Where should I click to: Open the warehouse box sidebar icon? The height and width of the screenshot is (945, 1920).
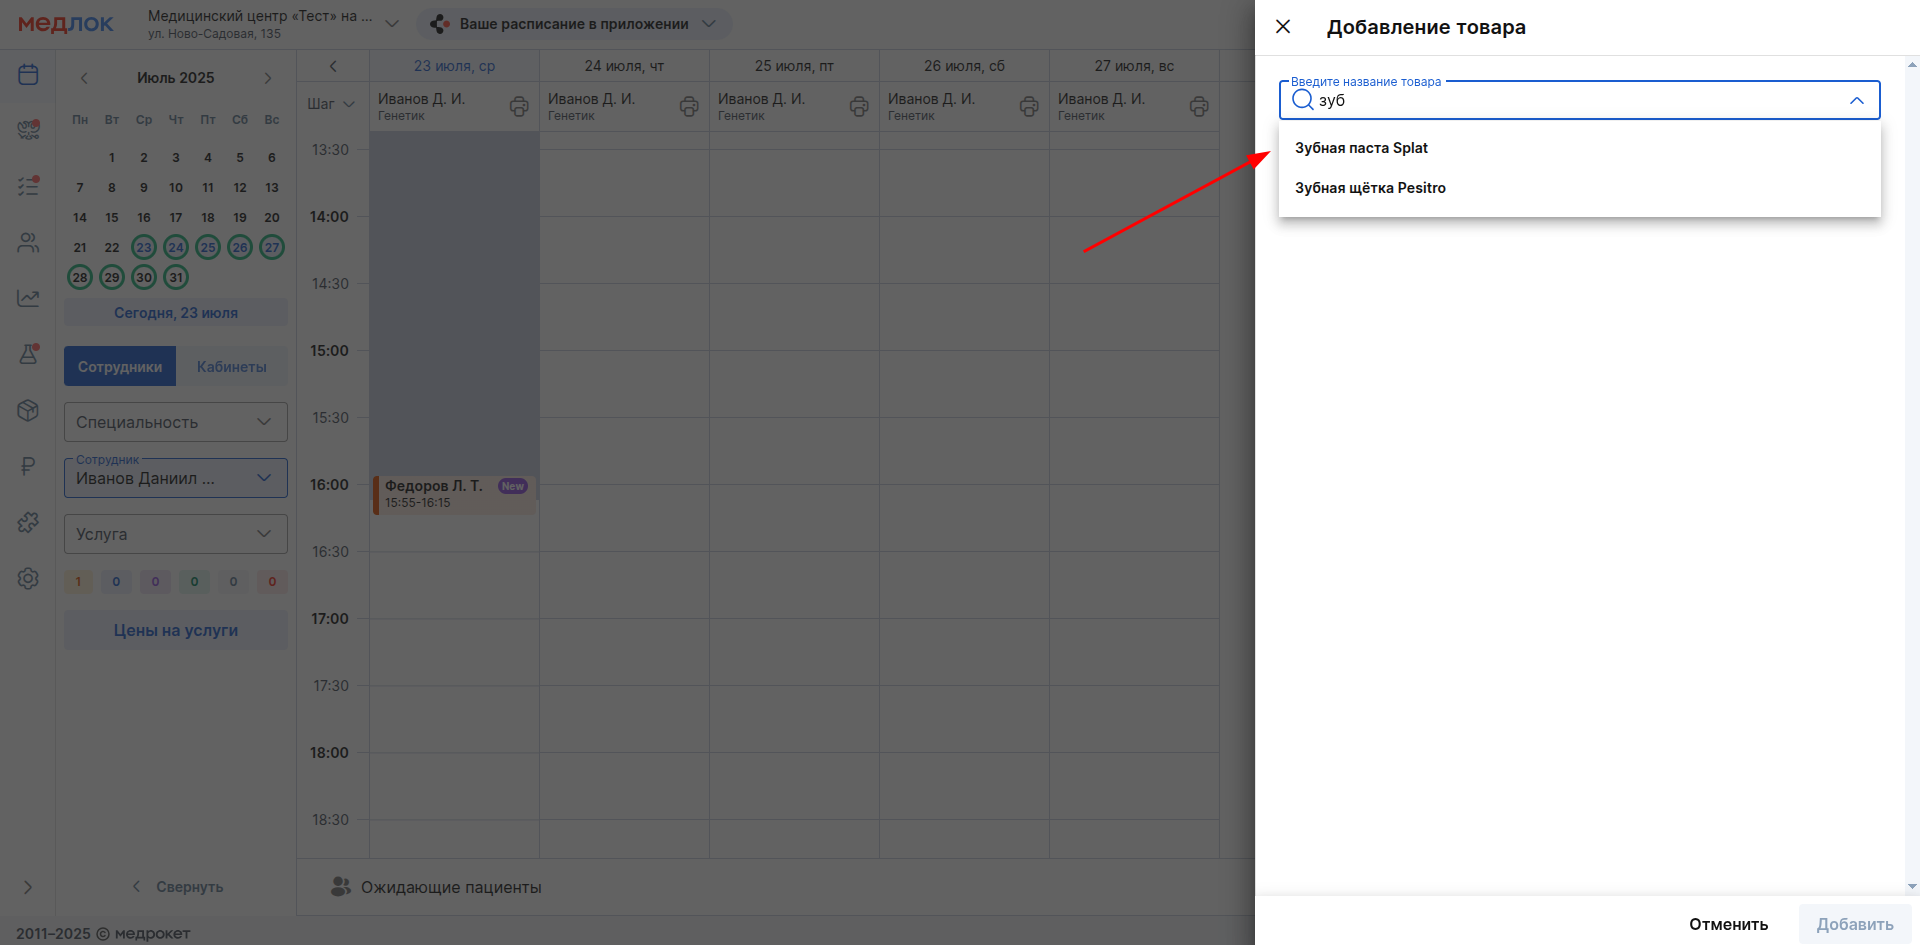click(28, 410)
